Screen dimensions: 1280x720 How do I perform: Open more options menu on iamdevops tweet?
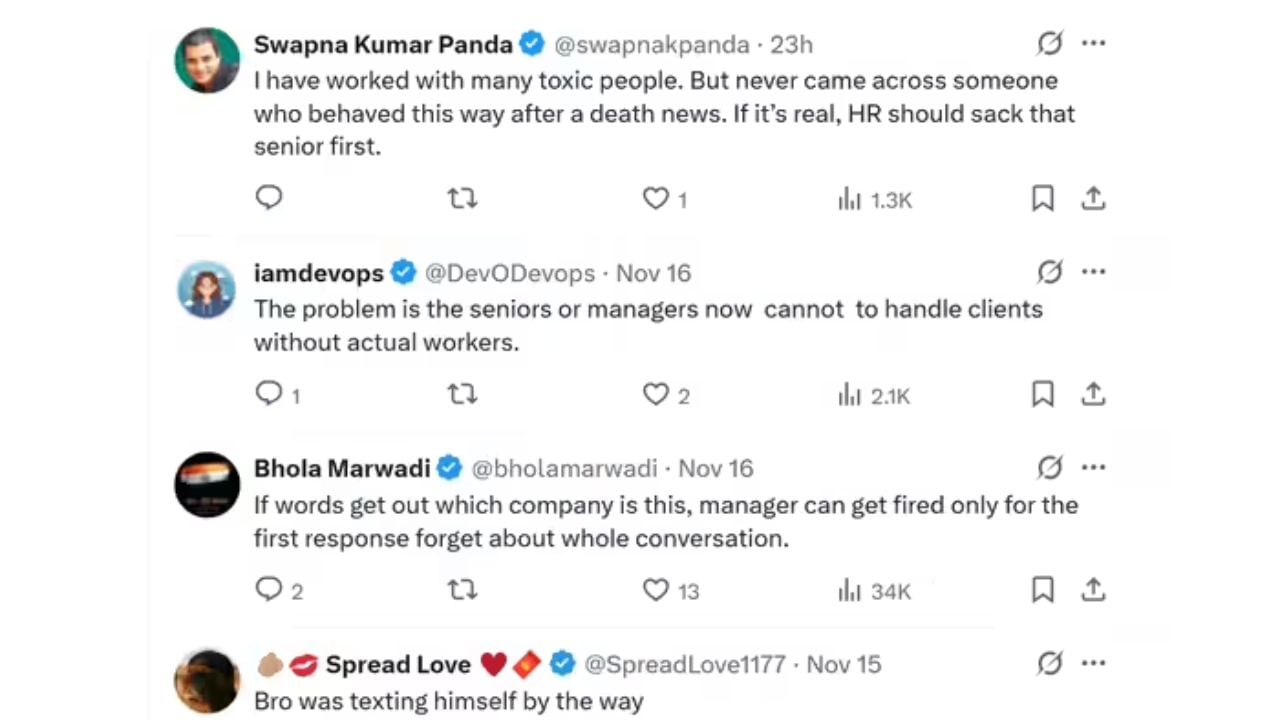(x=1094, y=271)
